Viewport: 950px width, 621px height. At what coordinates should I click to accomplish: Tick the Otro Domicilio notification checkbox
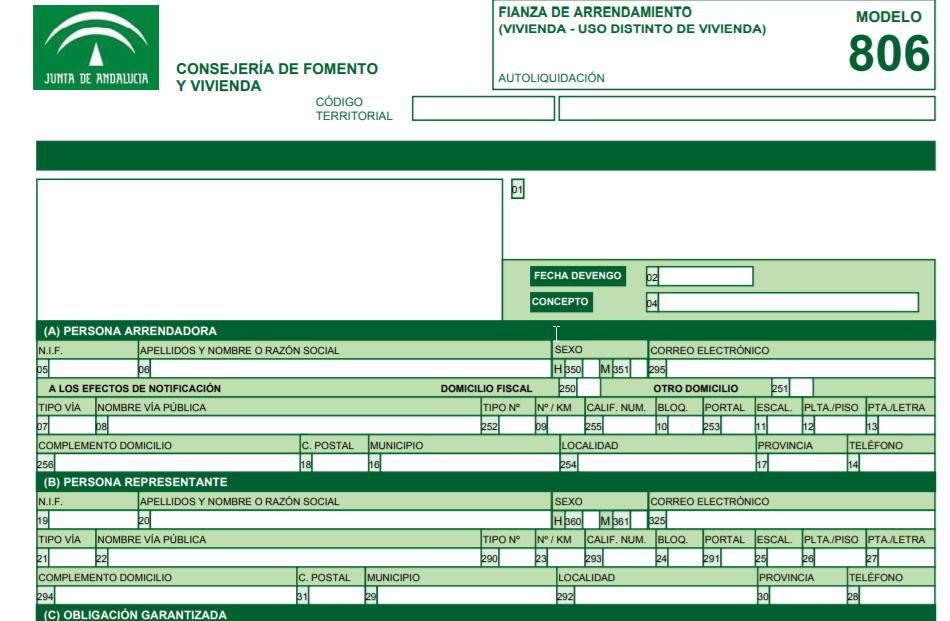tap(801, 388)
